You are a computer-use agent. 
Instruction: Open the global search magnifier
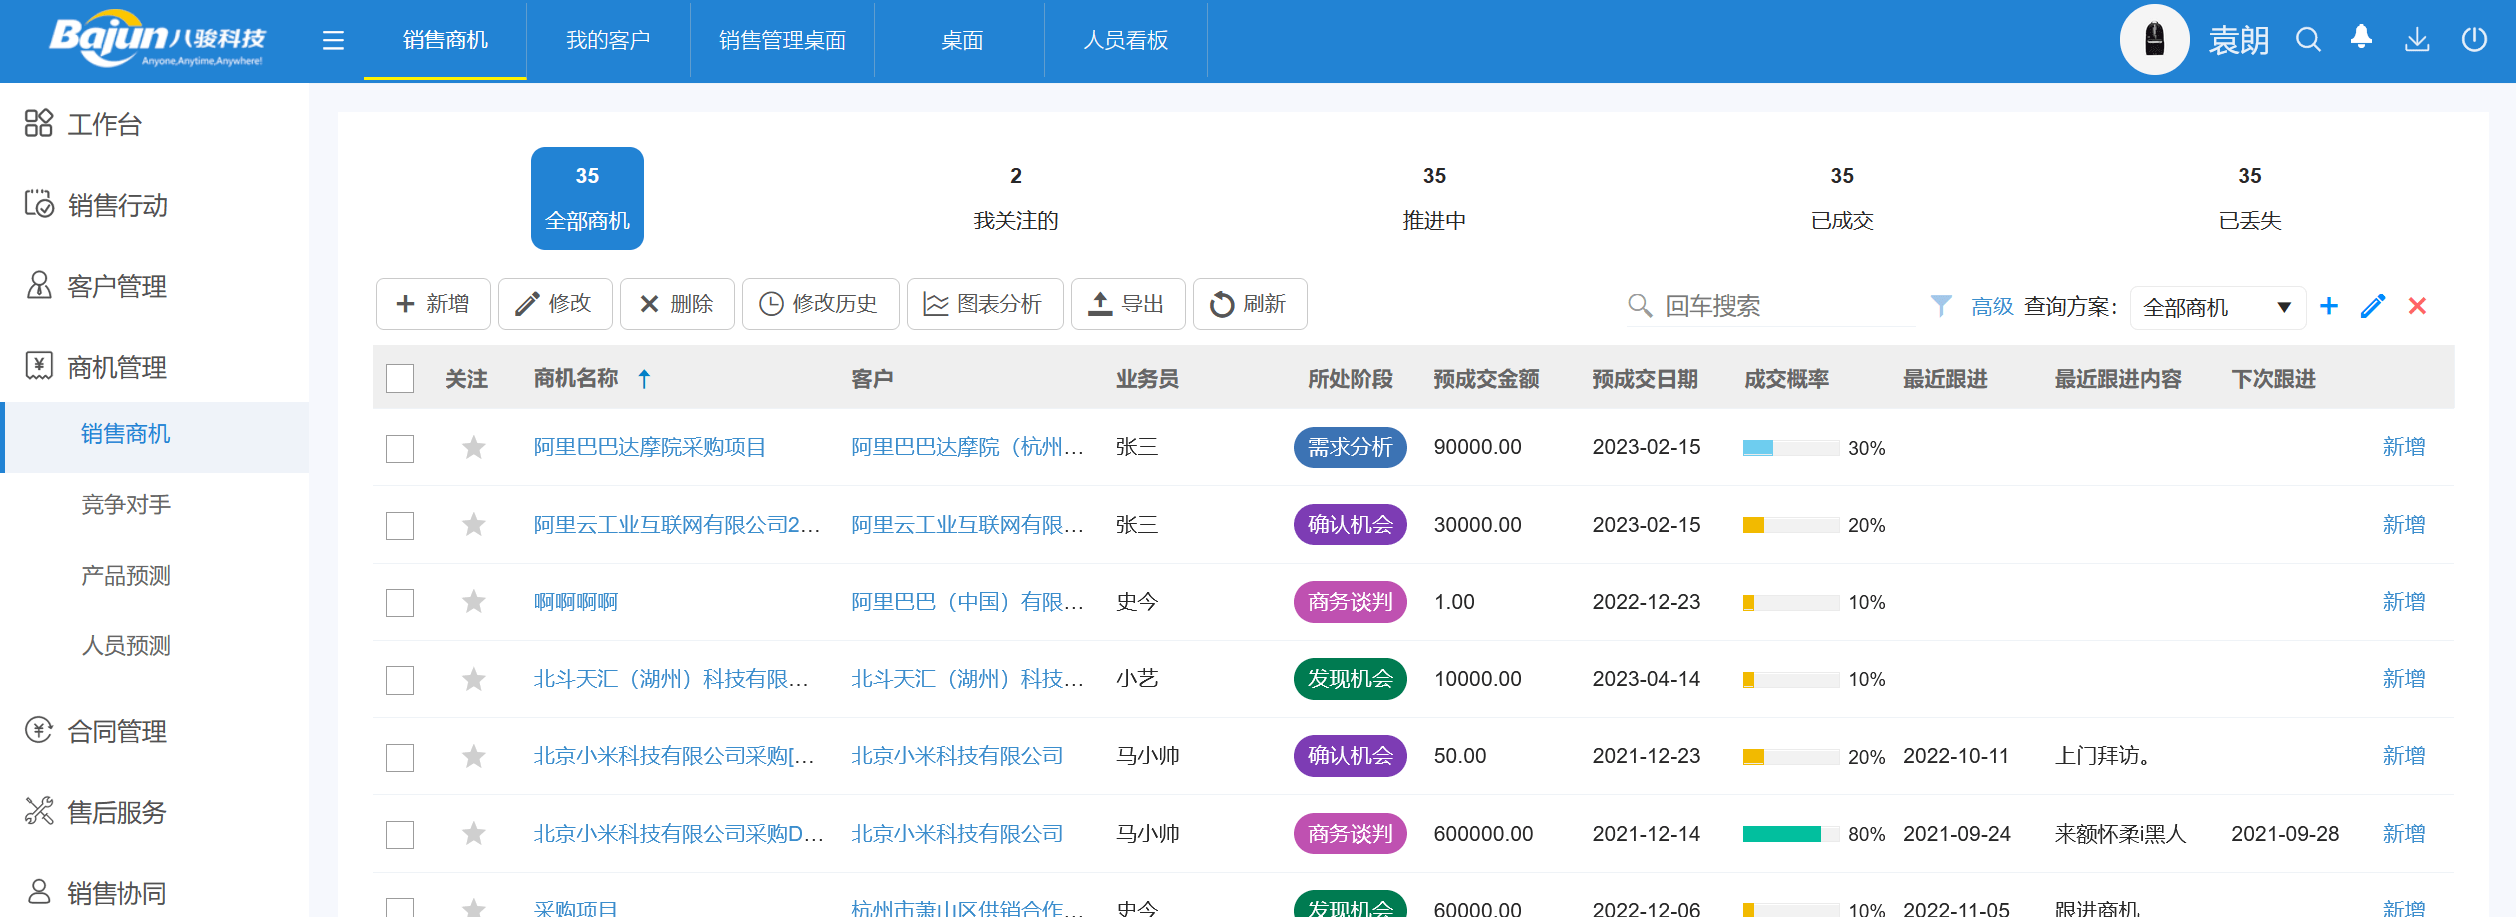click(2308, 39)
